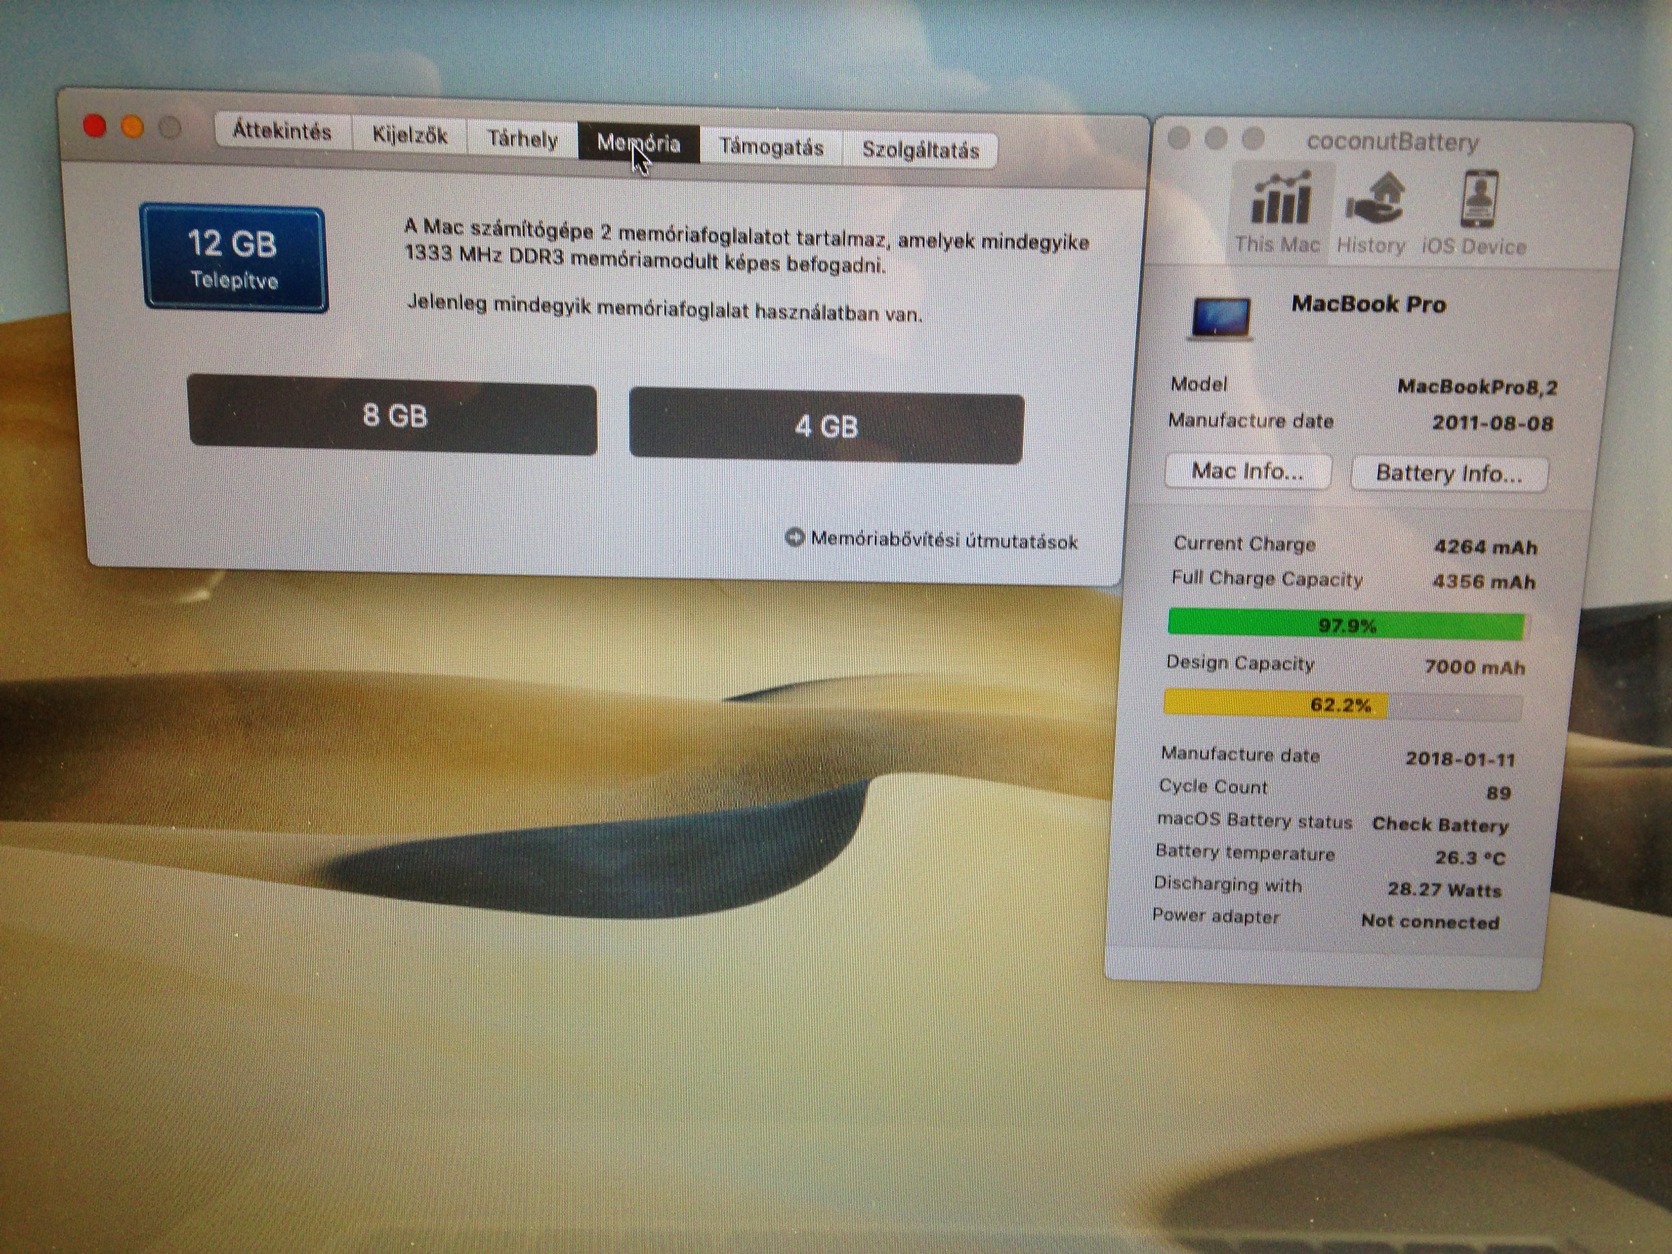This screenshot has height=1254, width=1672.
Task: Click the Discharging with label
Action: click(1228, 884)
